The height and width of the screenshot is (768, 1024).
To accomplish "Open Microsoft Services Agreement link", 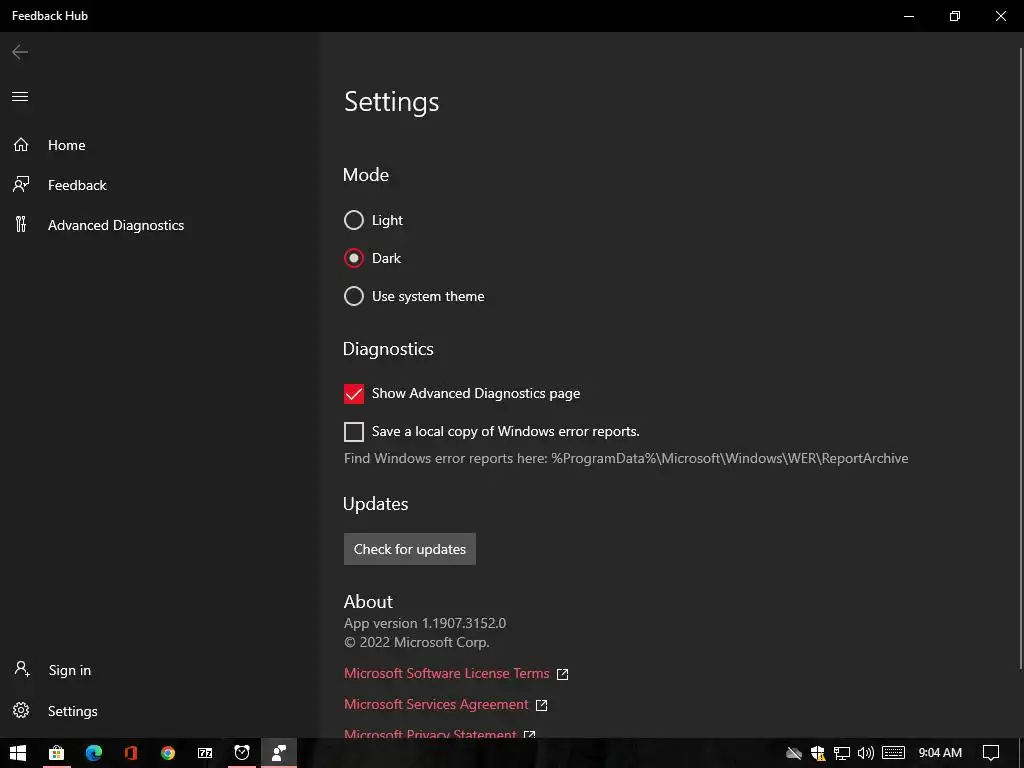I will [x=436, y=705].
